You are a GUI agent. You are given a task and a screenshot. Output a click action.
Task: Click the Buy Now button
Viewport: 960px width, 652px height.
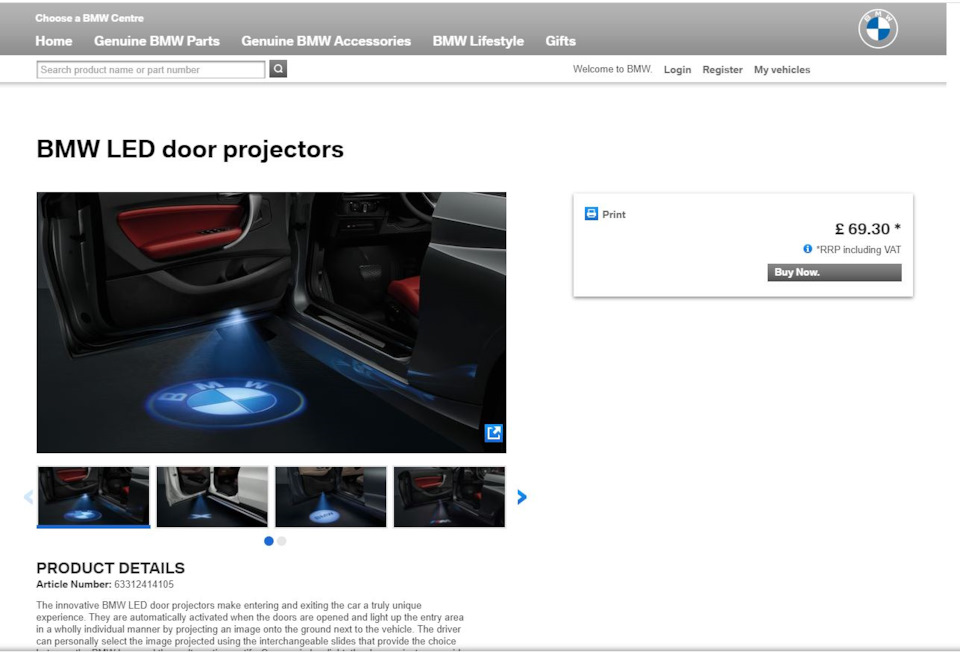(x=834, y=272)
